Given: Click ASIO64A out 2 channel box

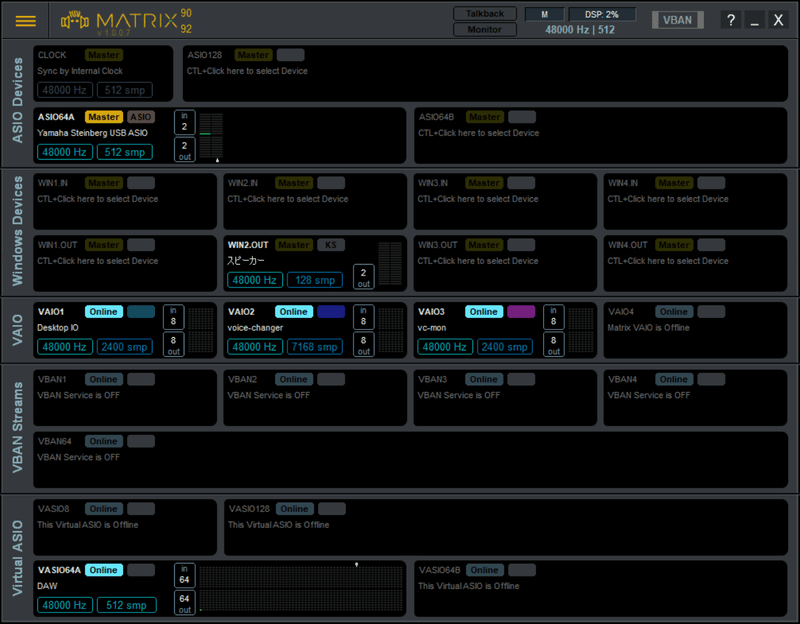Looking at the screenshot, I should pyautogui.click(x=184, y=149).
